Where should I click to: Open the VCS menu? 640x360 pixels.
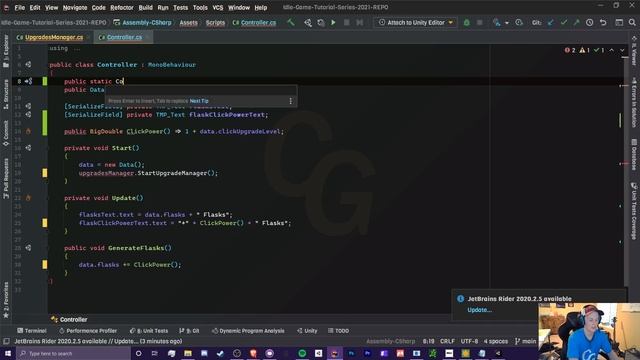[218, 7]
